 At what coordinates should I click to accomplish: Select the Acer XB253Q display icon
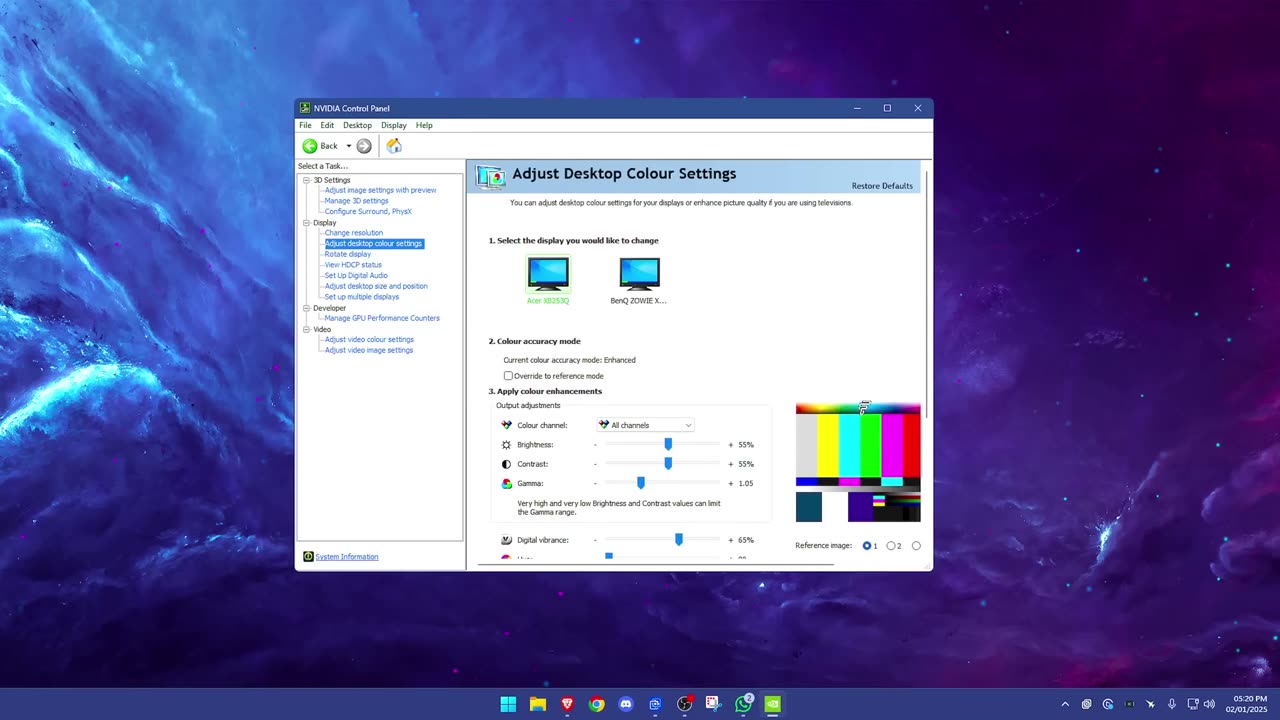pyautogui.click(x=548, y=274)
